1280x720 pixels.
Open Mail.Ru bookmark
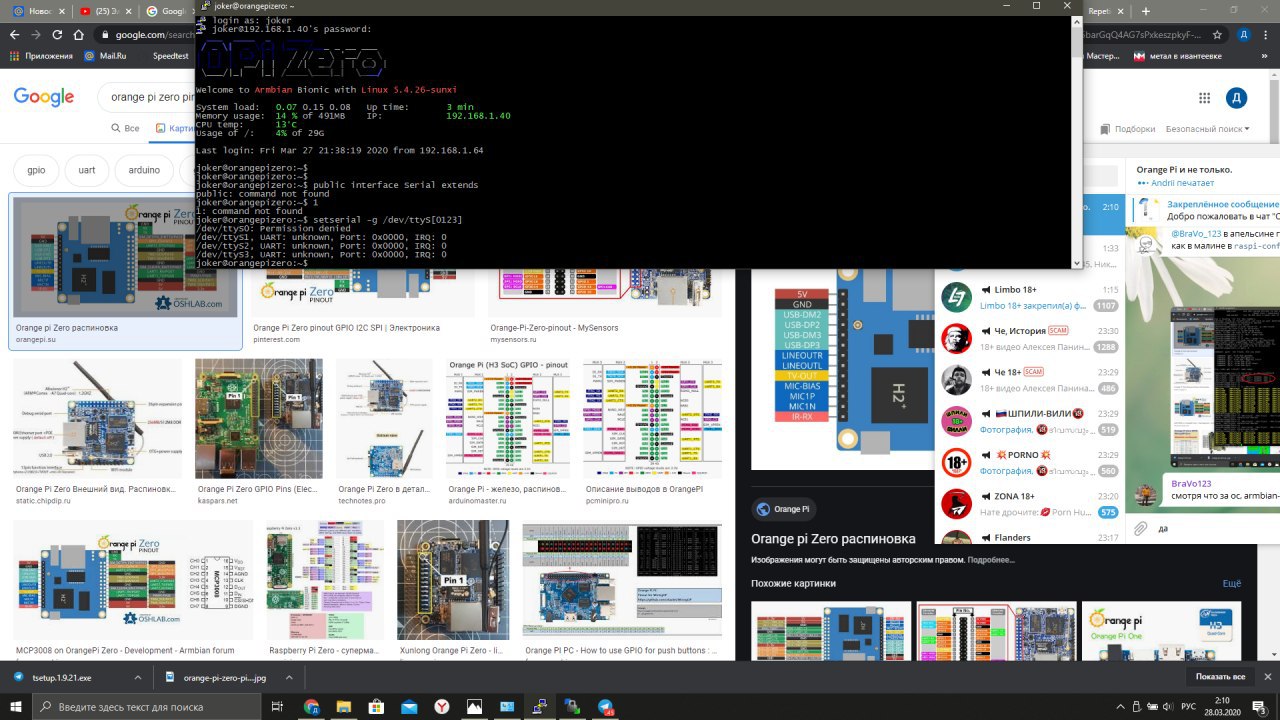click(x=105, y=56)
